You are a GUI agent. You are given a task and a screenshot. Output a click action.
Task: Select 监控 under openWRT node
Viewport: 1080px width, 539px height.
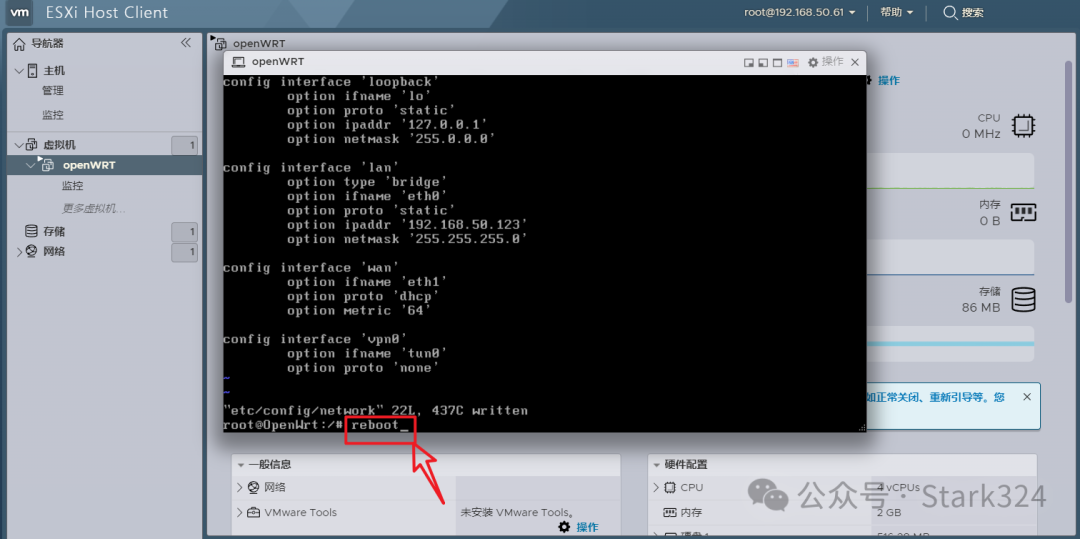(x=72, y=186)
